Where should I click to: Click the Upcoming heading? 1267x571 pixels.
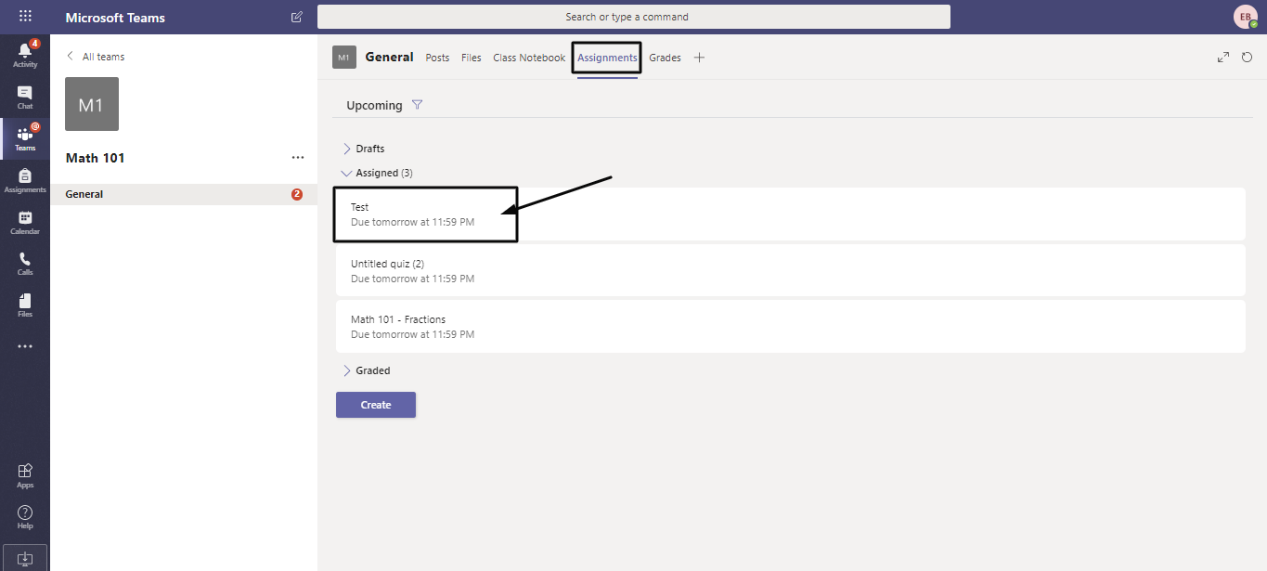[x=374, y=105]
